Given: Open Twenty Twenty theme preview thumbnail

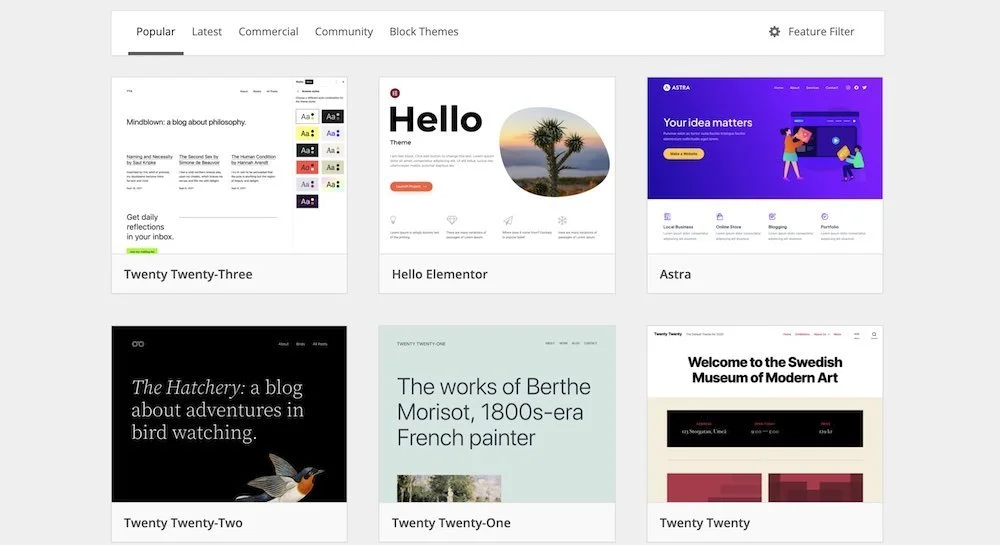Looking at the screenshot, I should (x=765, y=414).
